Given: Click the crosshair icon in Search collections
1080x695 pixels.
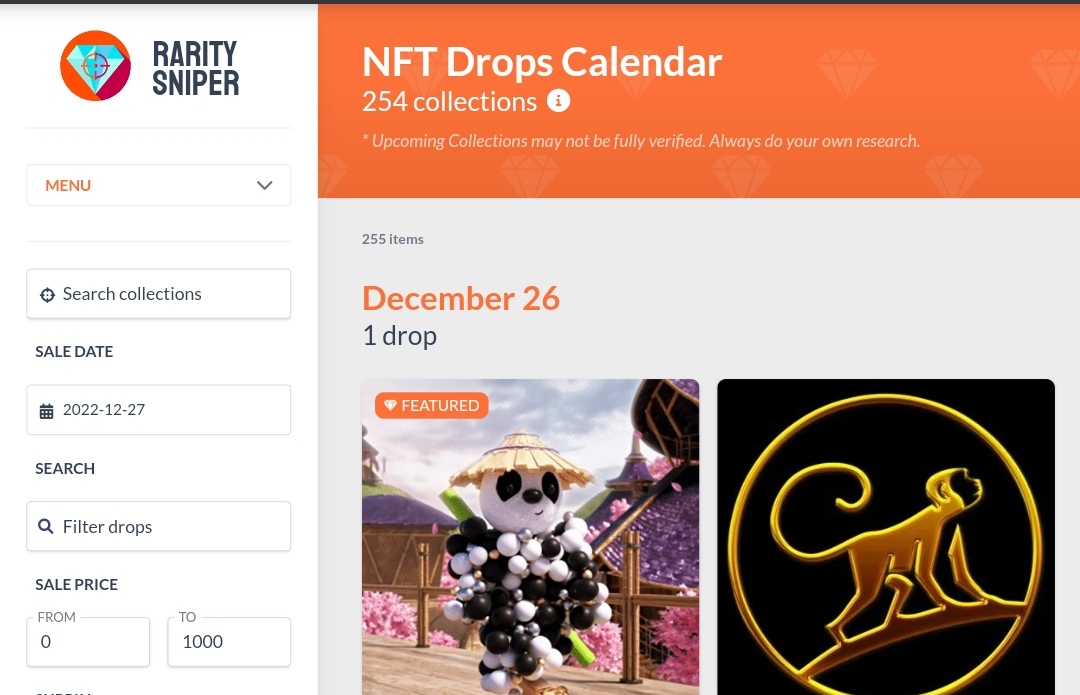Looking at the screenshot, I should pyautogui.click(x=47, y=294).
